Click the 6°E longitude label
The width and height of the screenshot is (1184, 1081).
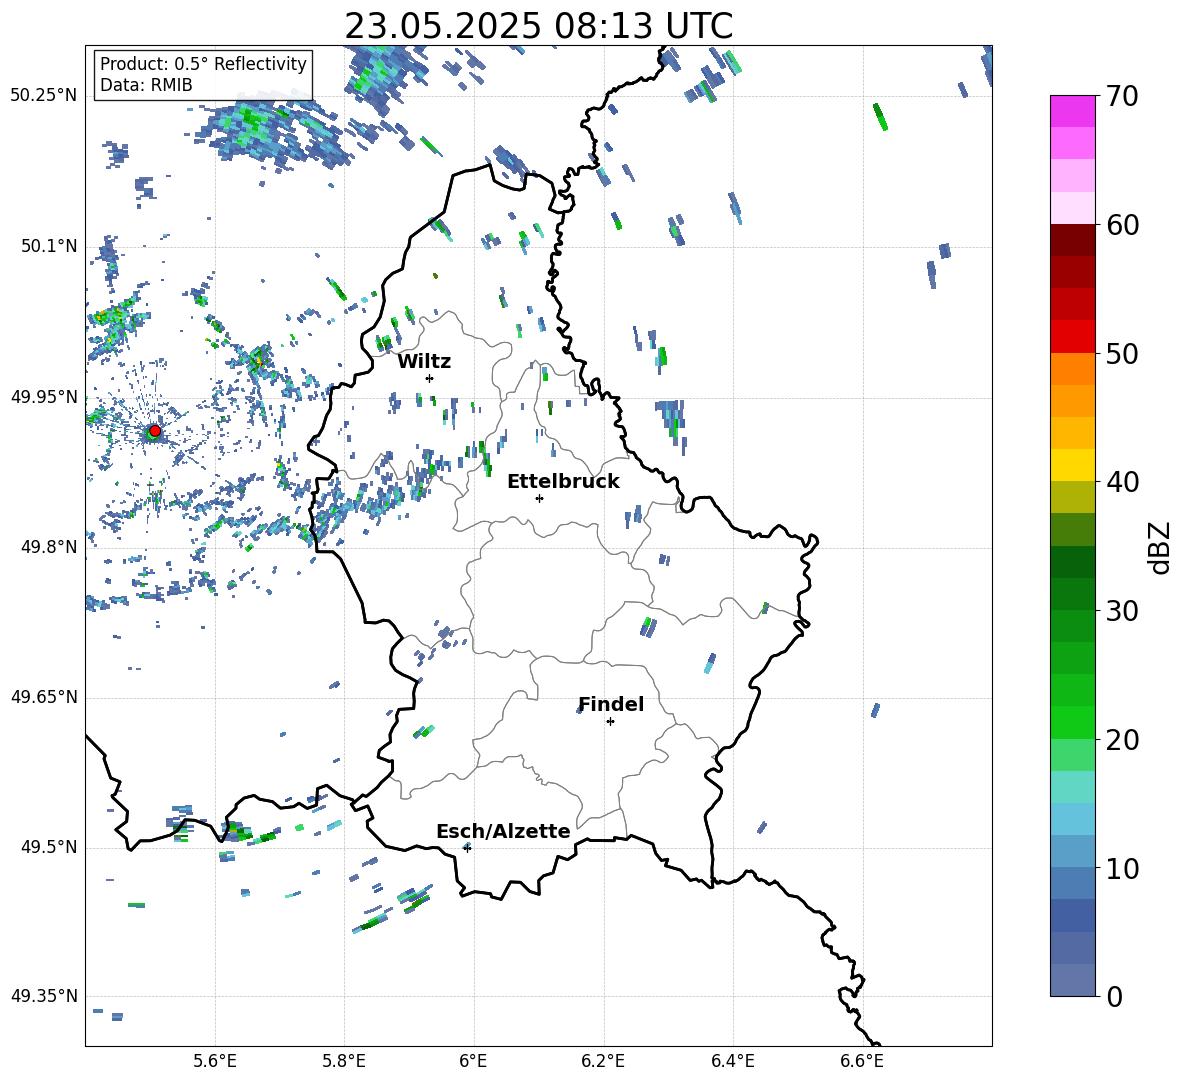pyautogui.click(x=473, y=1061)
